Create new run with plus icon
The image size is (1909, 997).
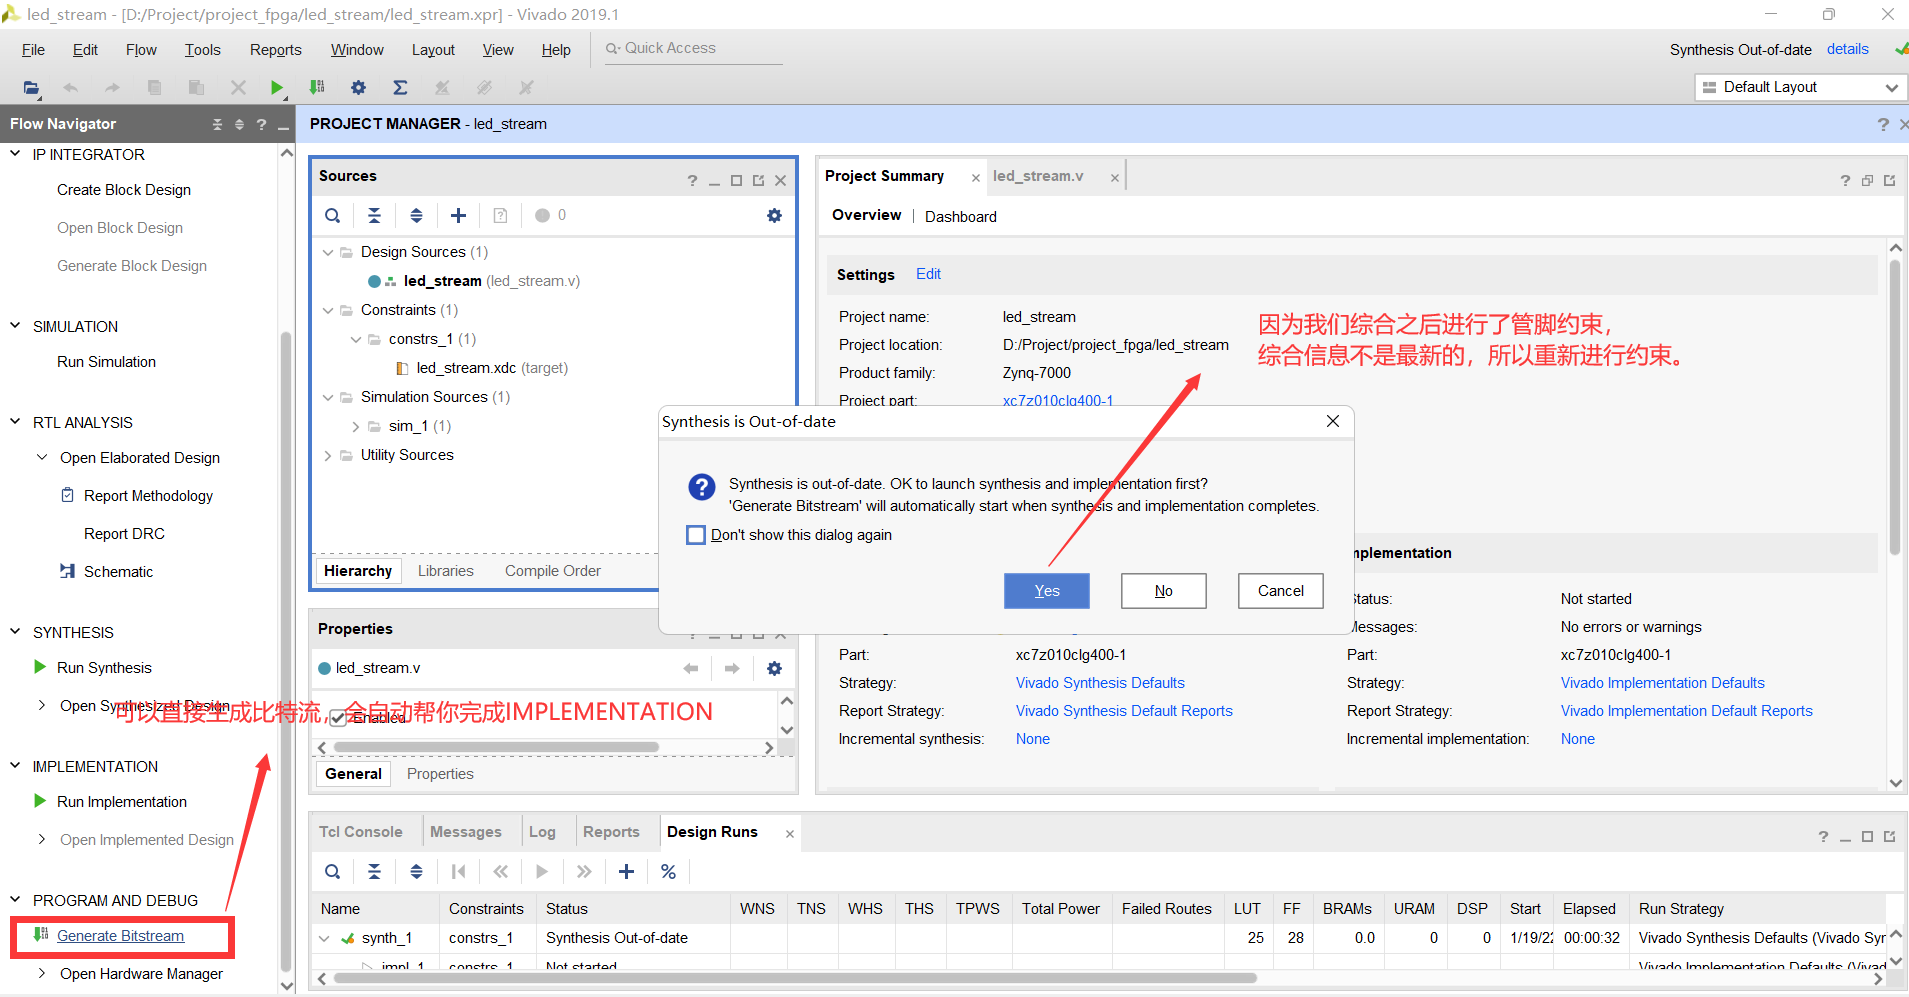626,872
